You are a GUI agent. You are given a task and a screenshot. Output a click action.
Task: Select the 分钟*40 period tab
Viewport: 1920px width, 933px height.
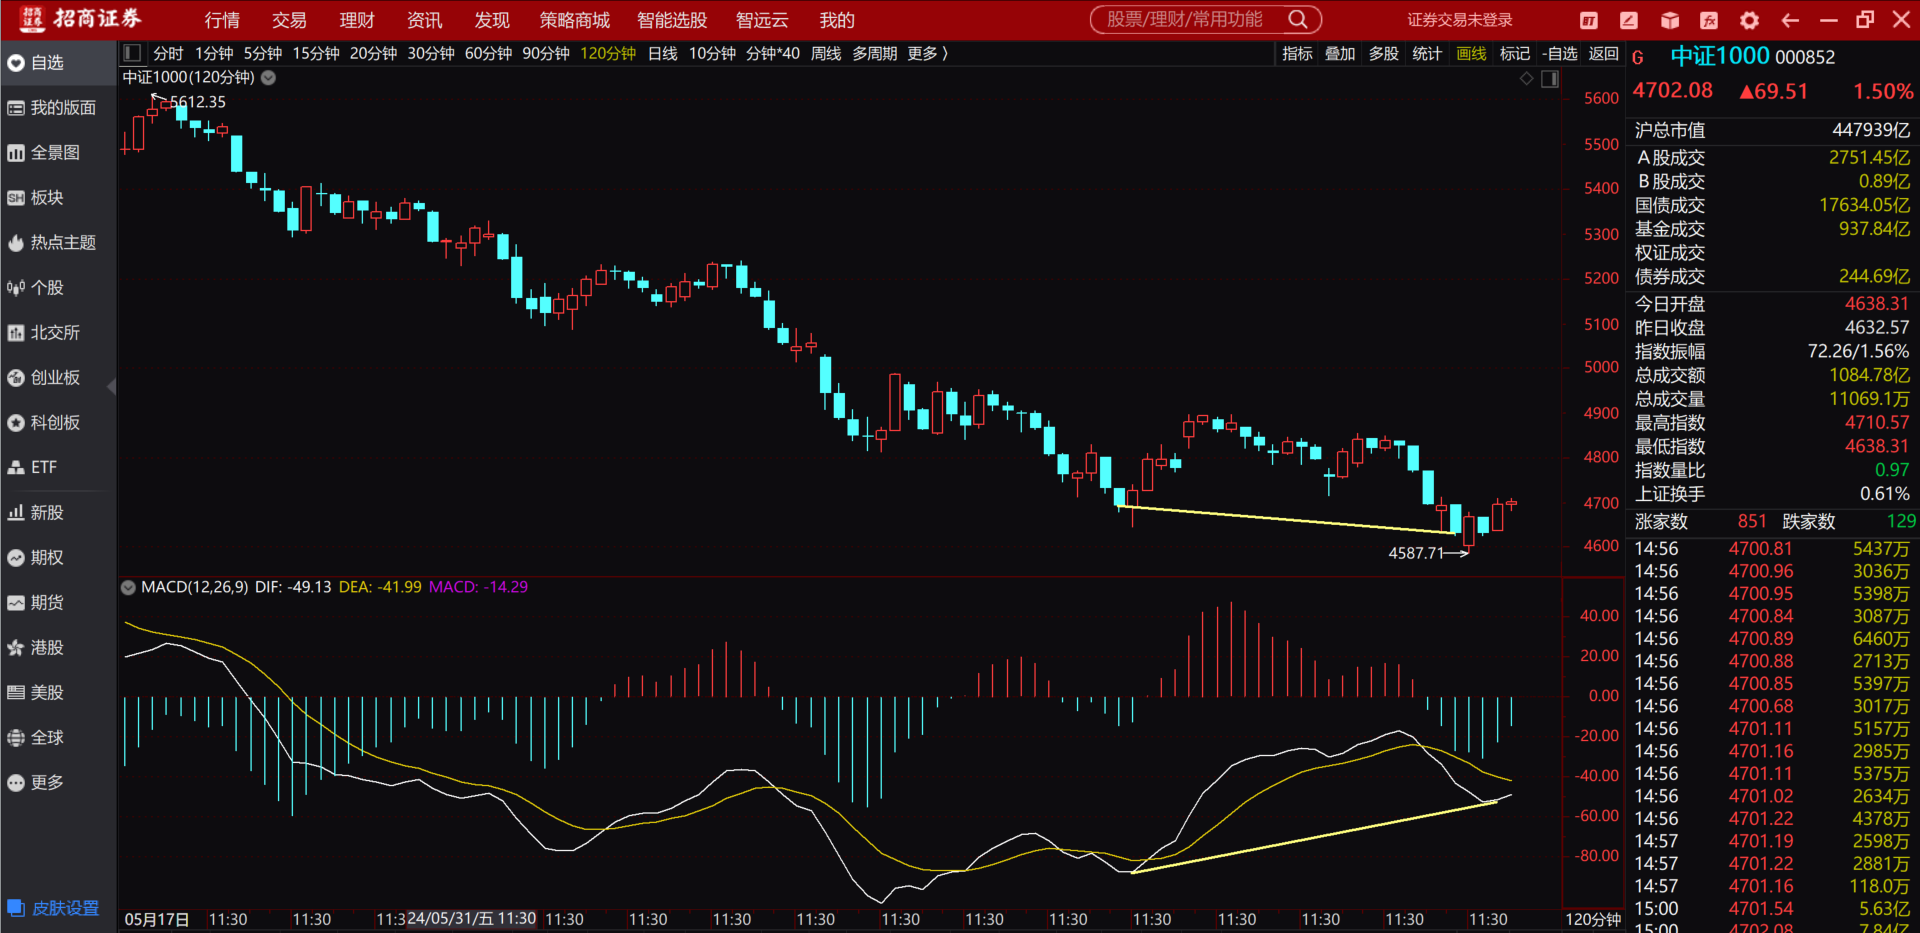(x=773, y=53)
